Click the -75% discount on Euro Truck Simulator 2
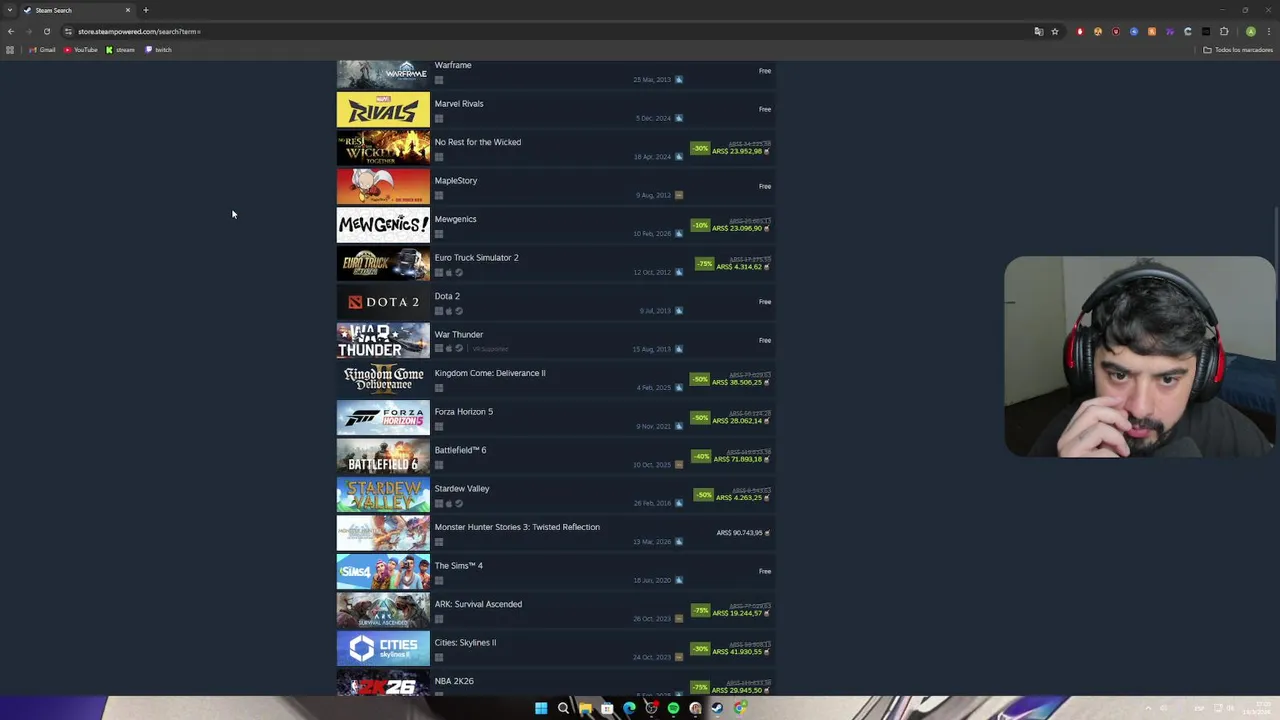The width and height of the screenshot is (1280, 720). (704, 264)
